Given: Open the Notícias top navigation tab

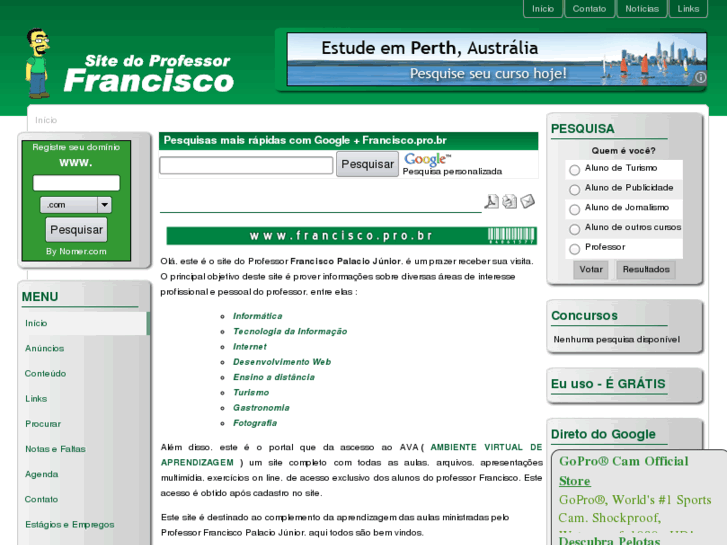Looking at the screenshot, I should click(x=642, y=9).
